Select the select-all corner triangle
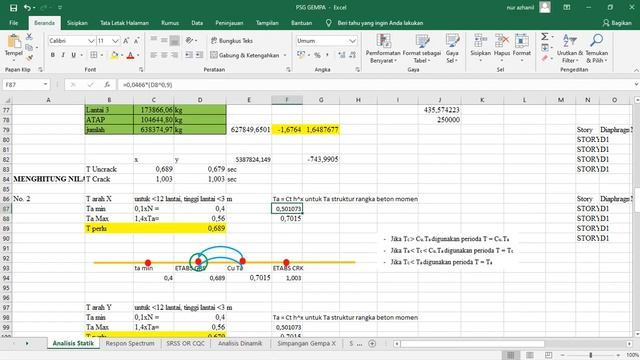This screenshot has width=640, height=360. click(7, 100)
